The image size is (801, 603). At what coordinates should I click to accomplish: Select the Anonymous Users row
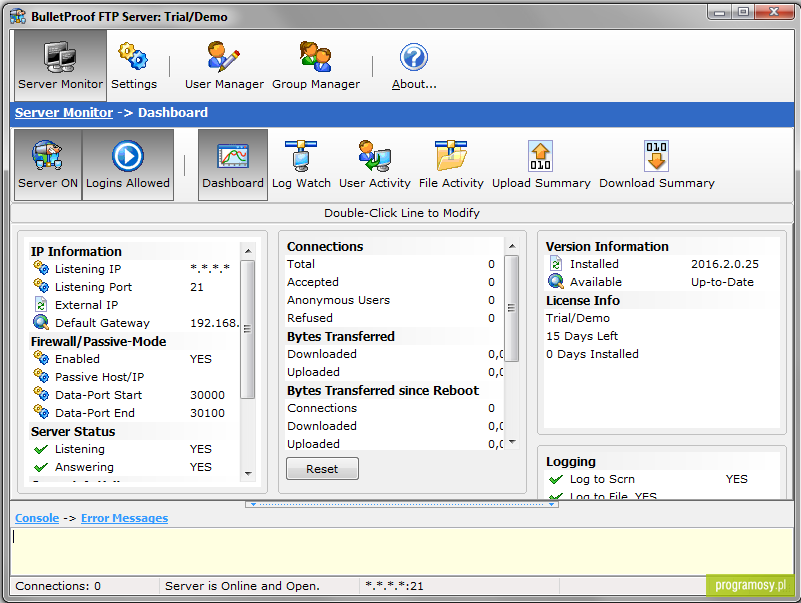coord(394,300)
